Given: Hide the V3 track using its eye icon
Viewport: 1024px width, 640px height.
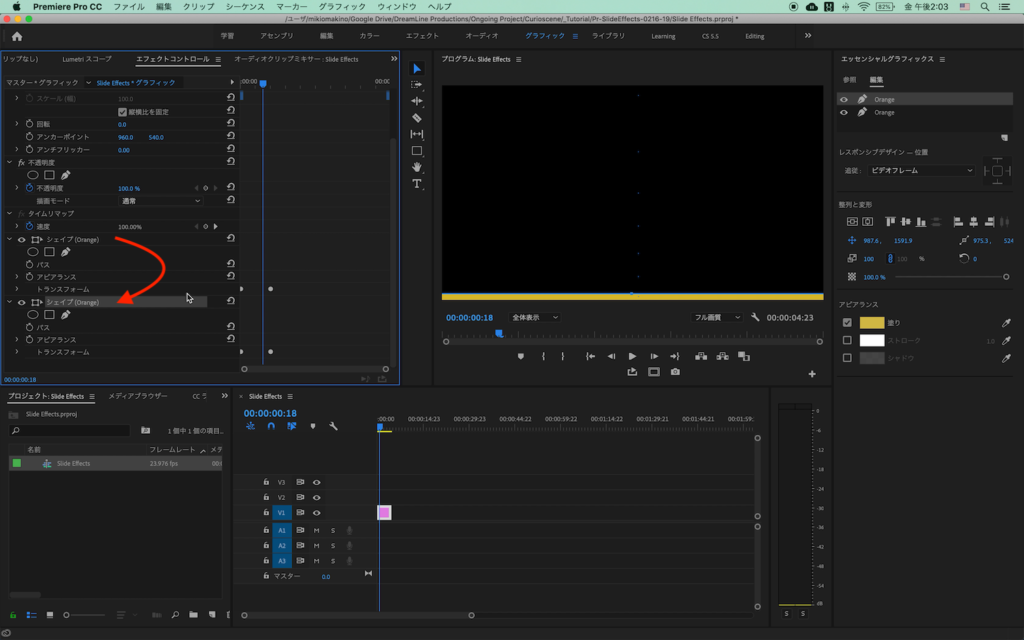Looking at the screenshot, I should (x=317, y=482).
